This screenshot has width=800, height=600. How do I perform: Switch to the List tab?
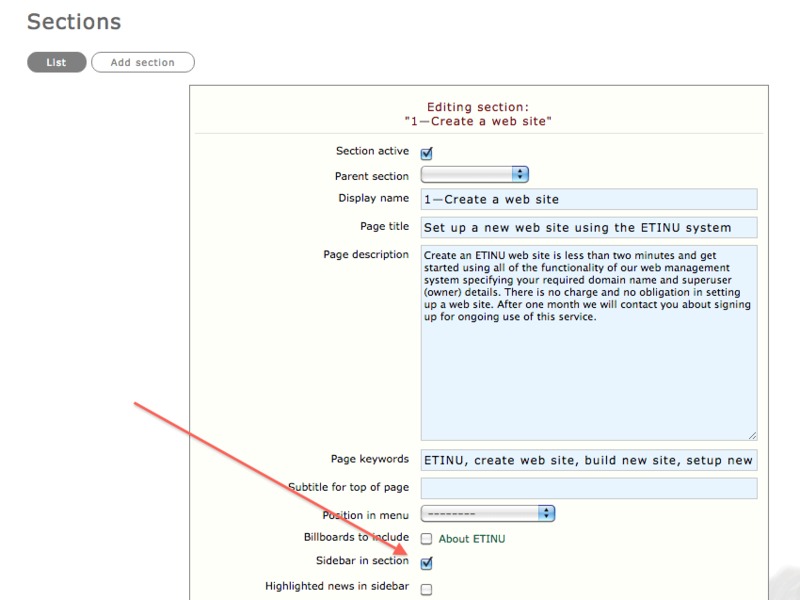pyautogui.click(x=56, y=62)
